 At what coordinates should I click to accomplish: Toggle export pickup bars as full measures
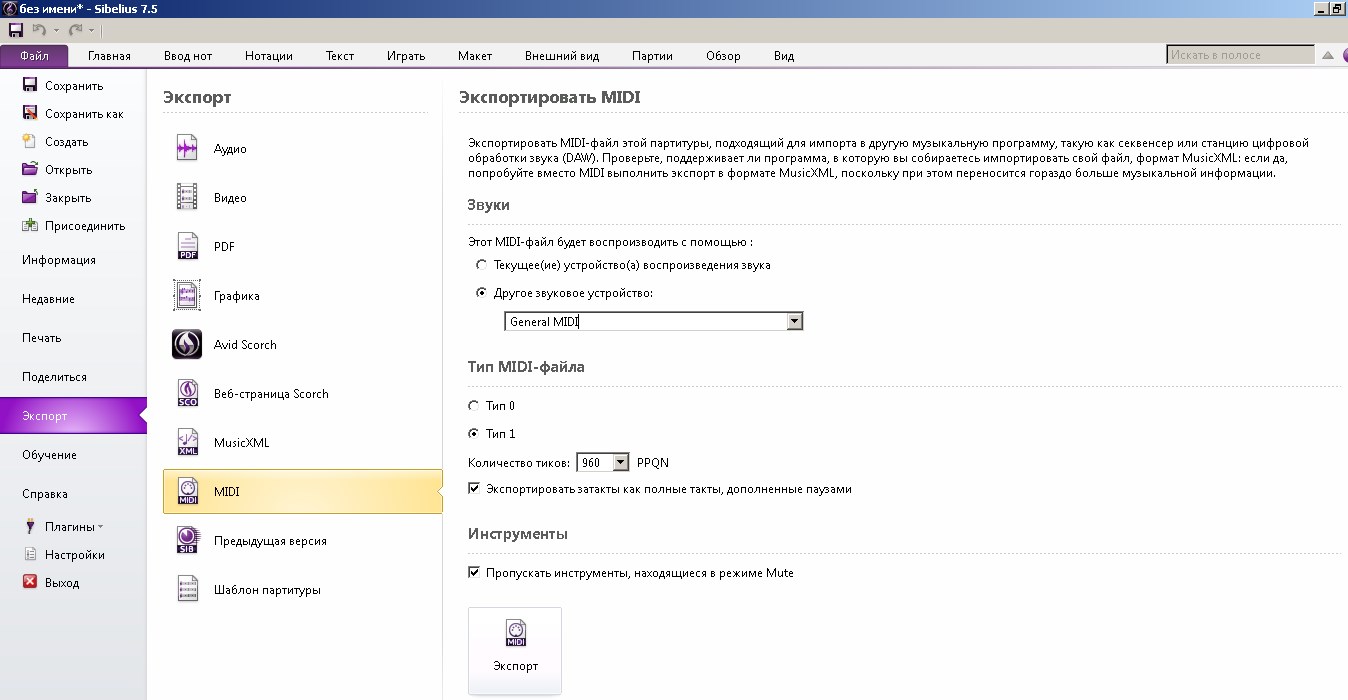475,489
